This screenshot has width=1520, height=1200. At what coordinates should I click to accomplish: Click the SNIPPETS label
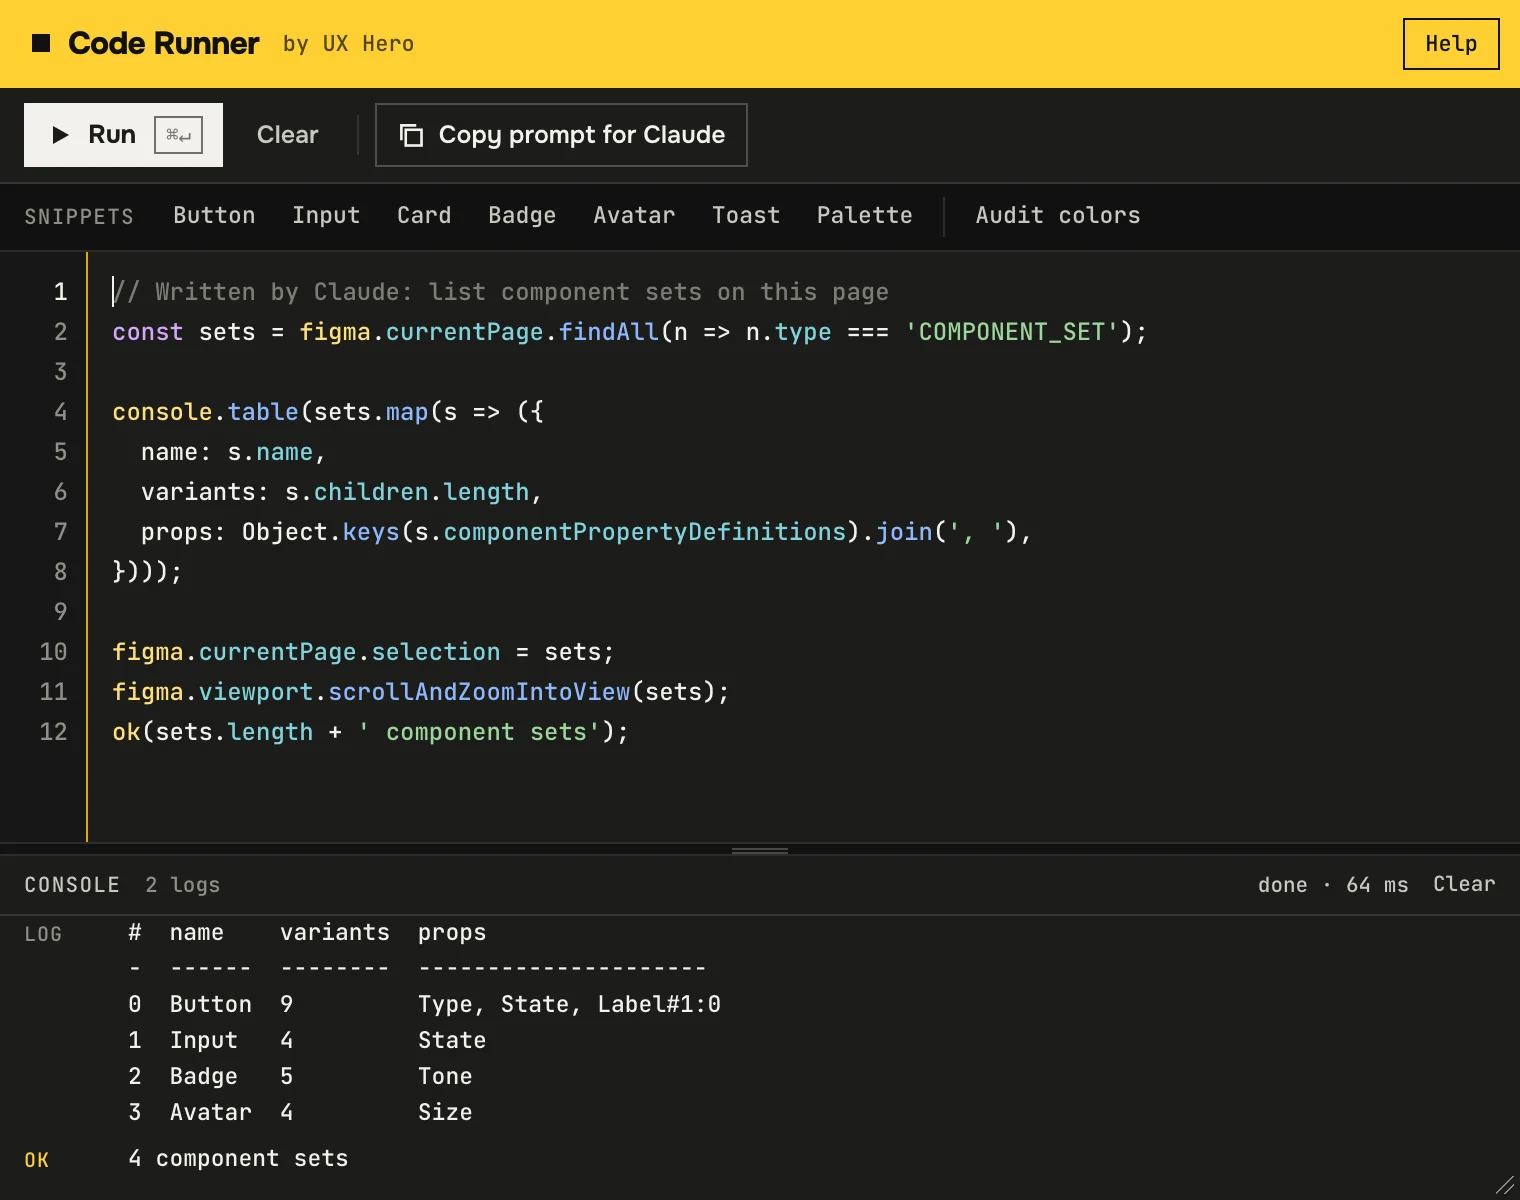[79, 217]
